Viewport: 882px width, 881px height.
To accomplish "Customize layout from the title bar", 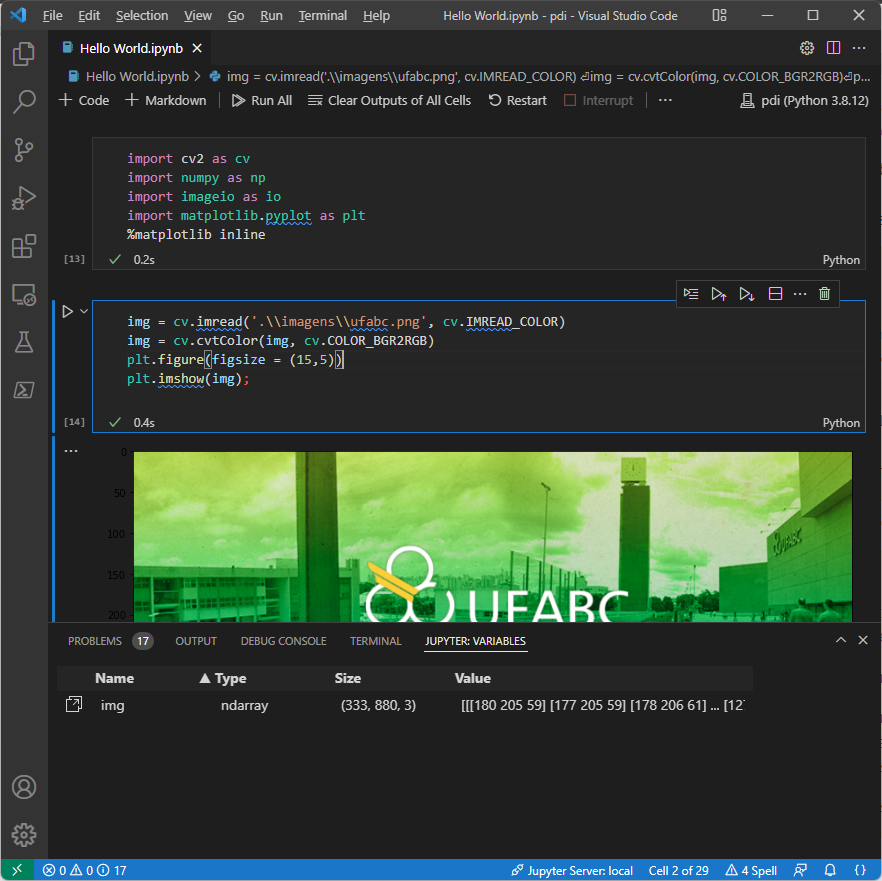I will coord(719,15).
